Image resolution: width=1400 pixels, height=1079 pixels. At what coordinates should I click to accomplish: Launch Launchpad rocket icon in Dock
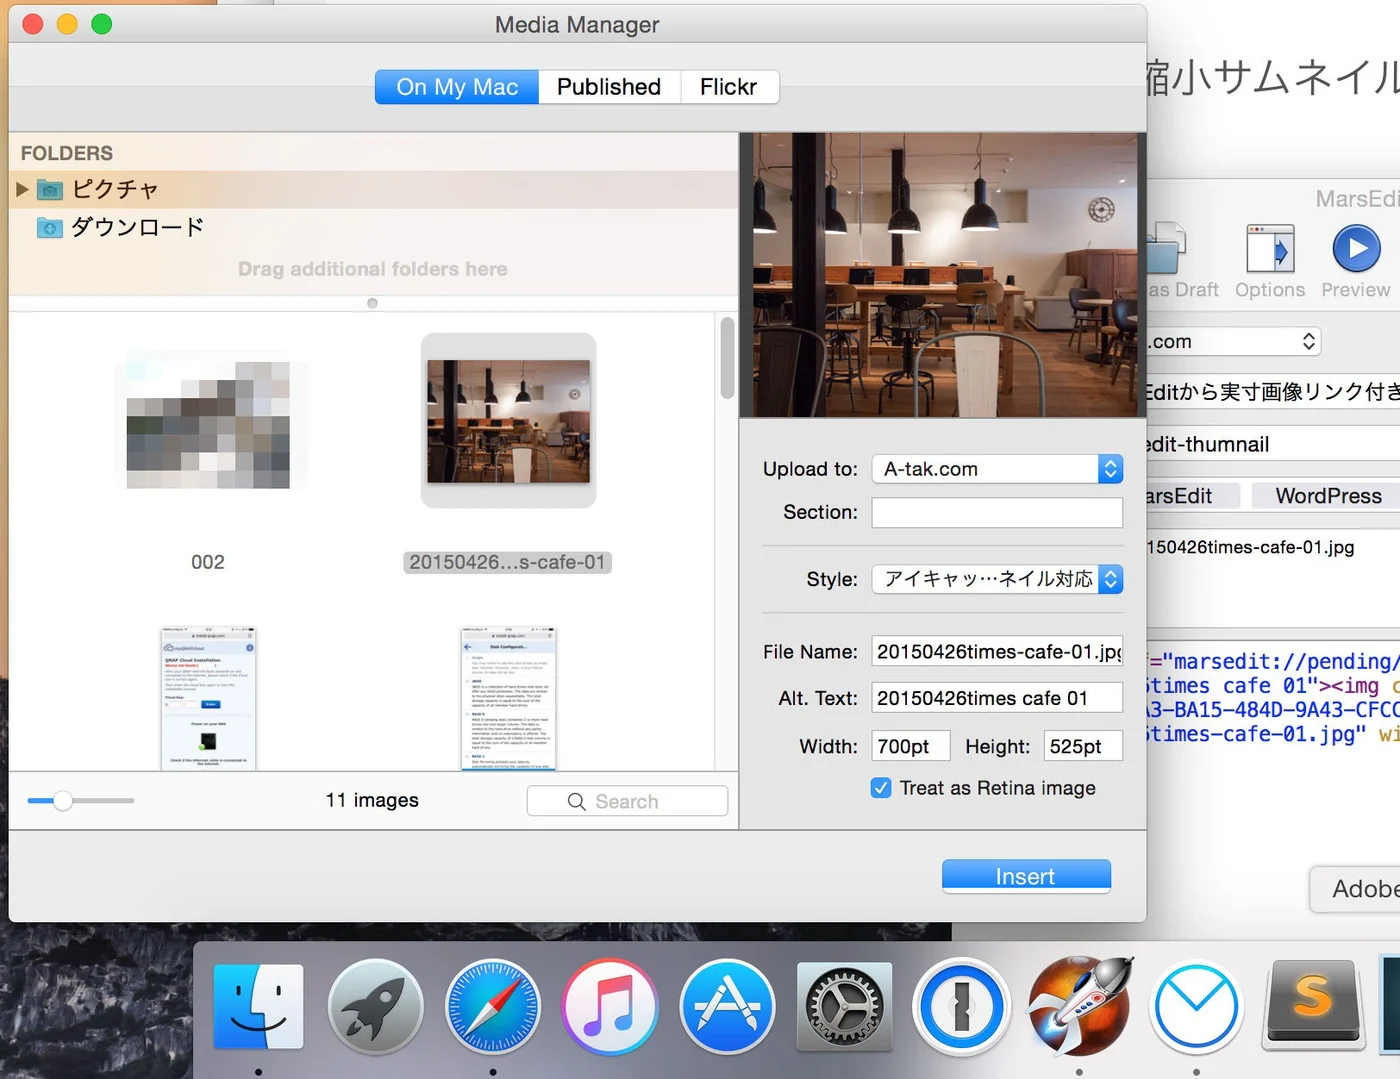click(x=375, y=1006)
